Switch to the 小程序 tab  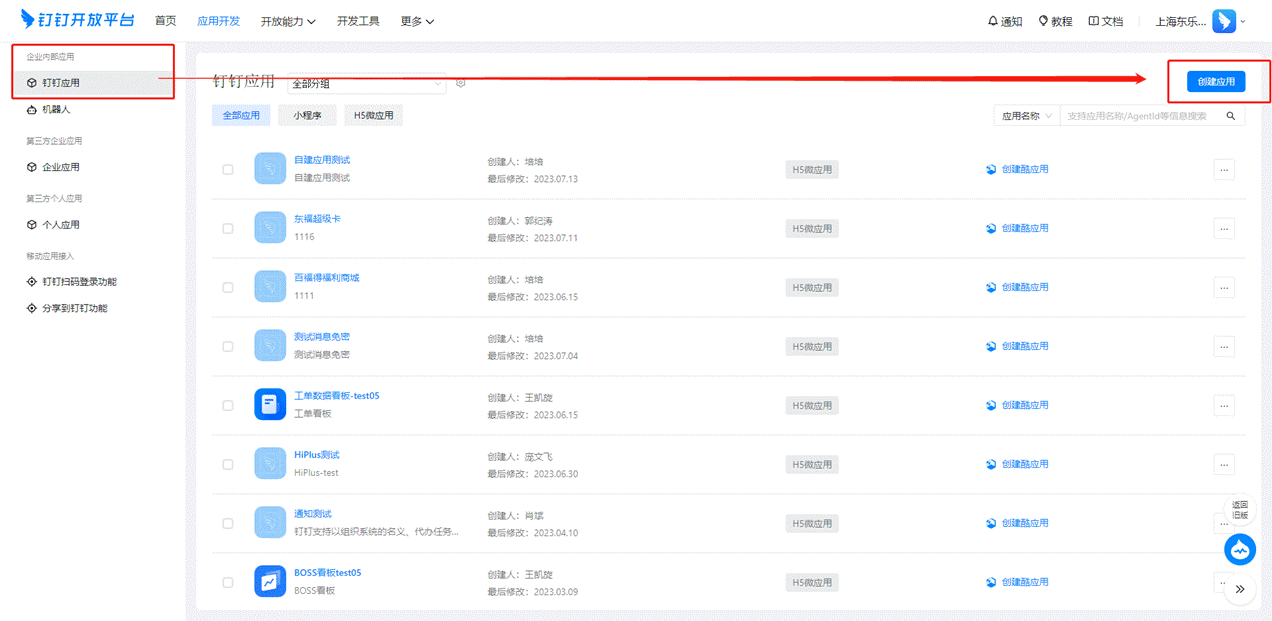coord(307,115)
